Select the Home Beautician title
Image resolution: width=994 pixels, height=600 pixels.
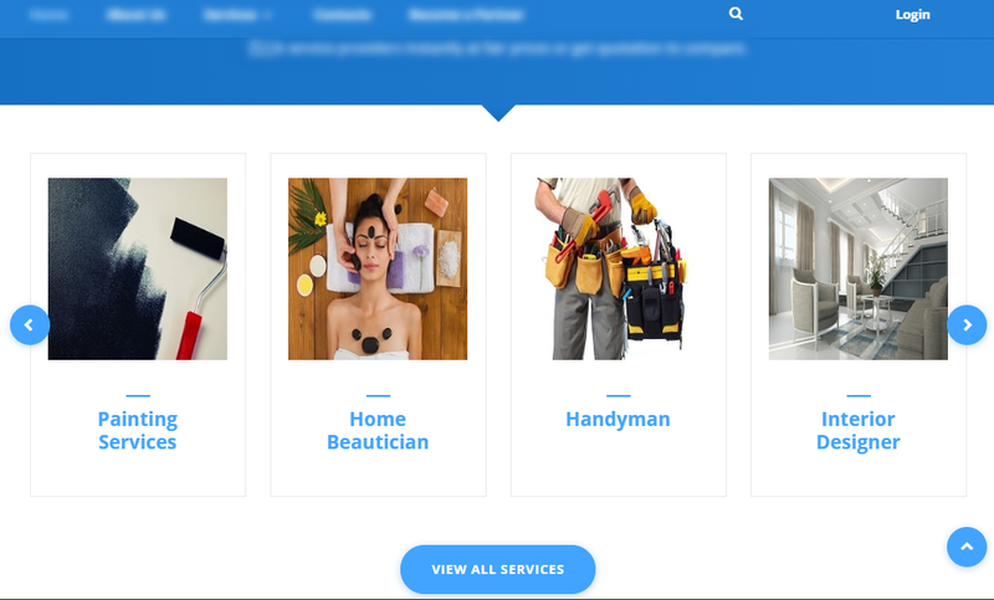[378, 430]
